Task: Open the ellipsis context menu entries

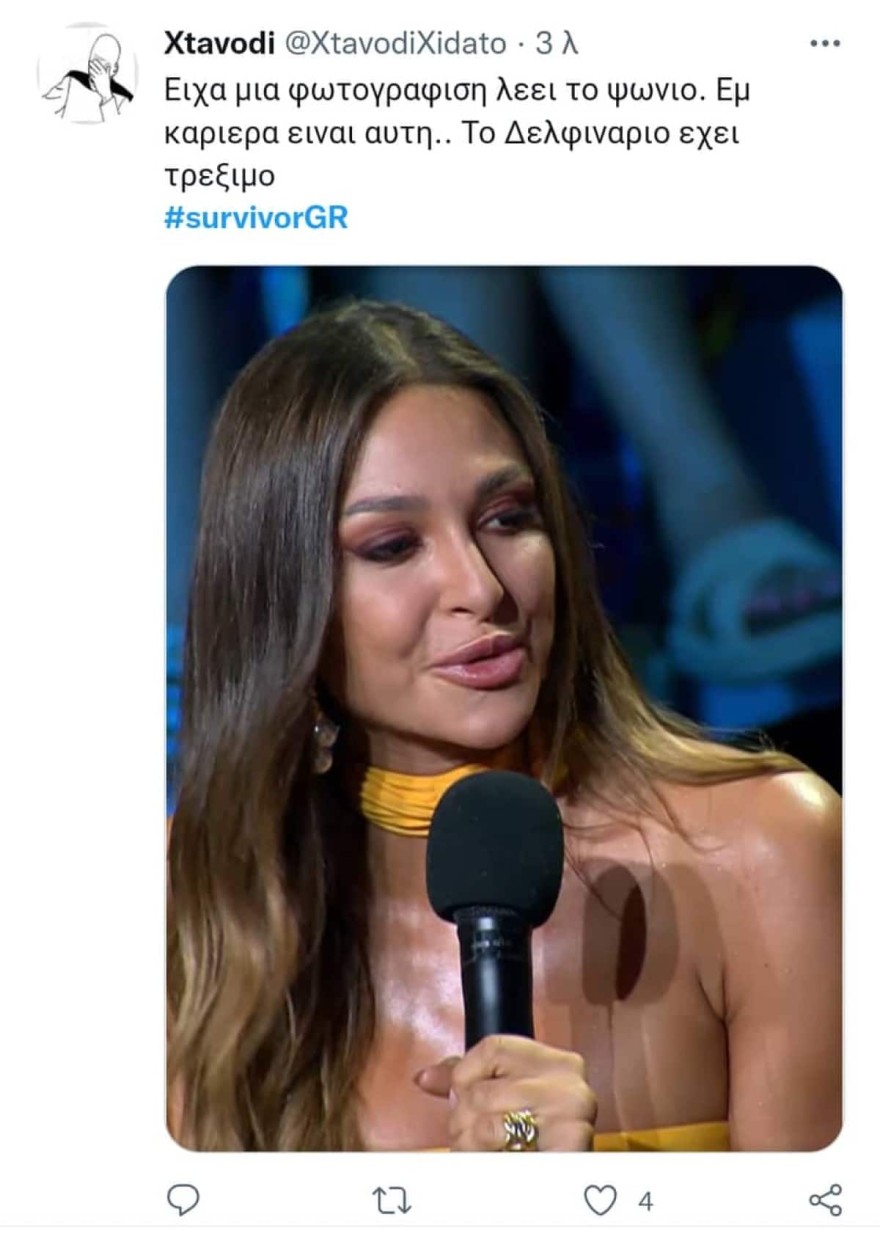Action: pos(826,42)
